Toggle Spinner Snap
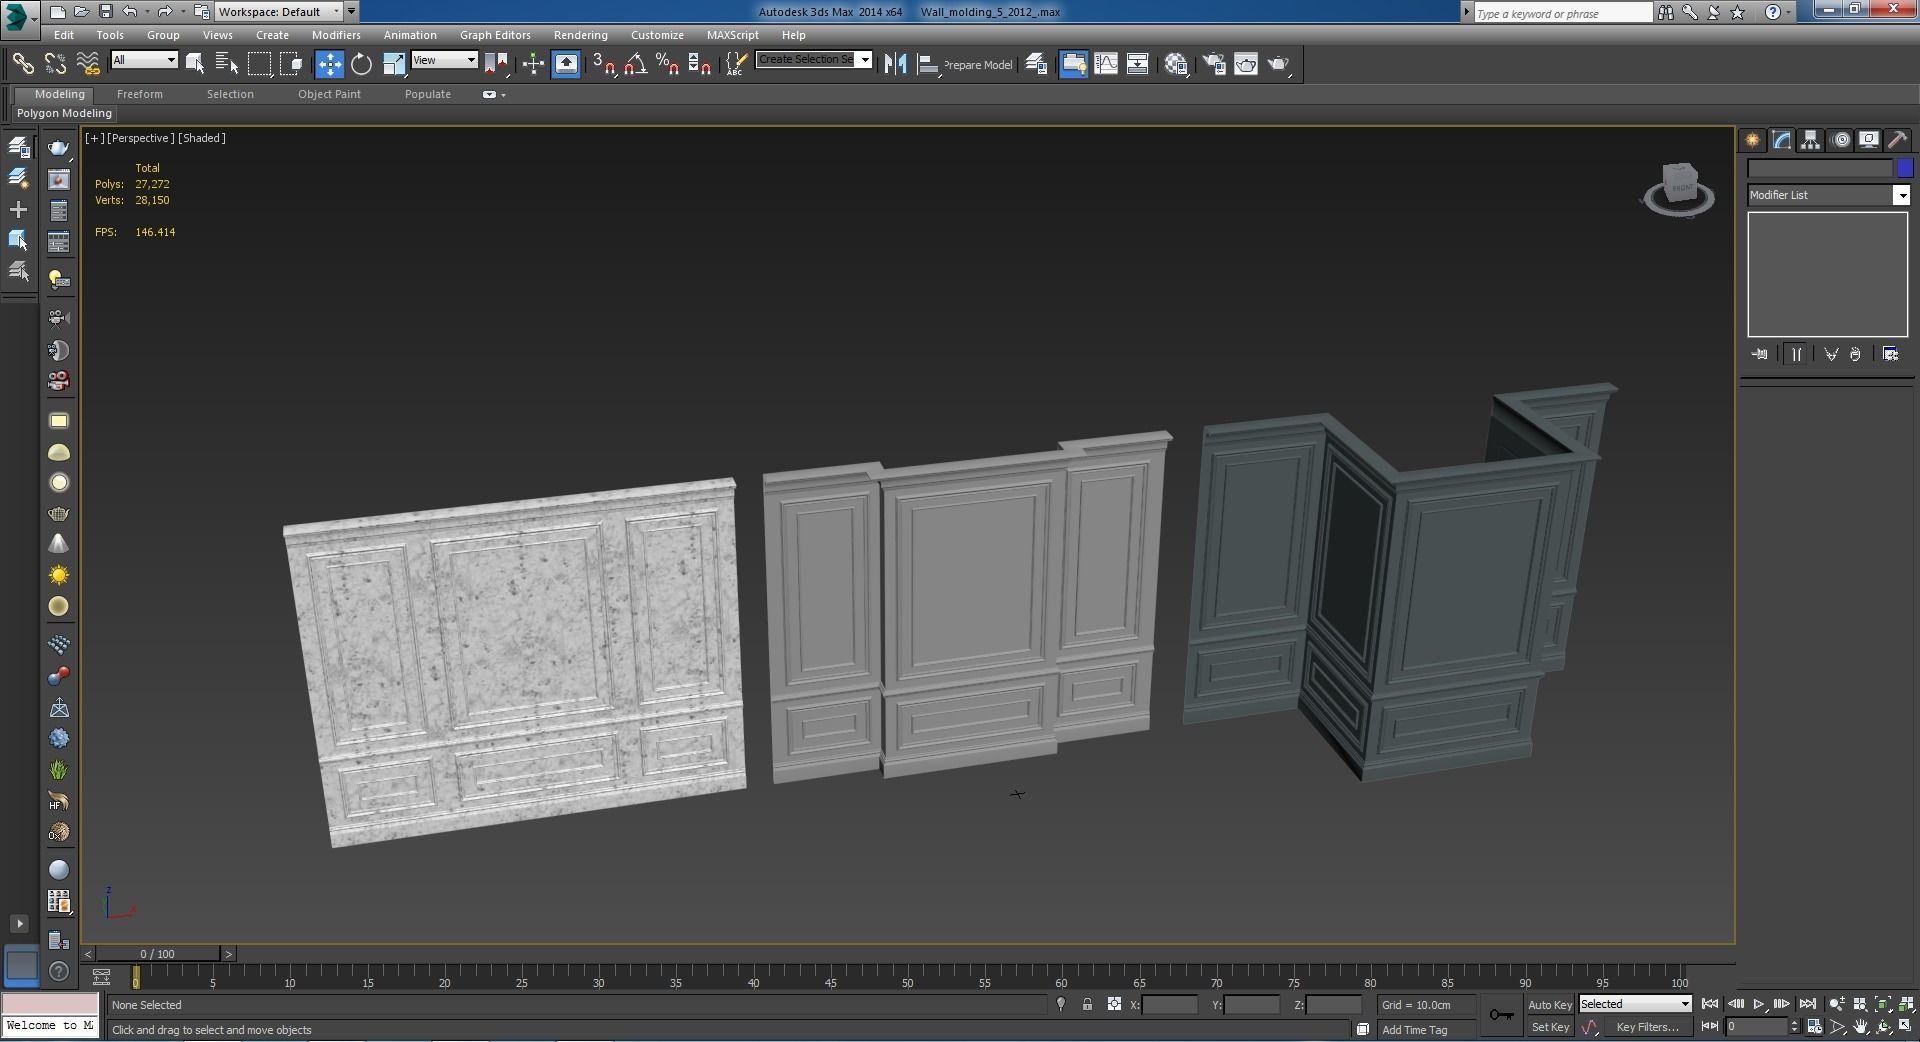Screen dimensions: 1920x1042 700,64
